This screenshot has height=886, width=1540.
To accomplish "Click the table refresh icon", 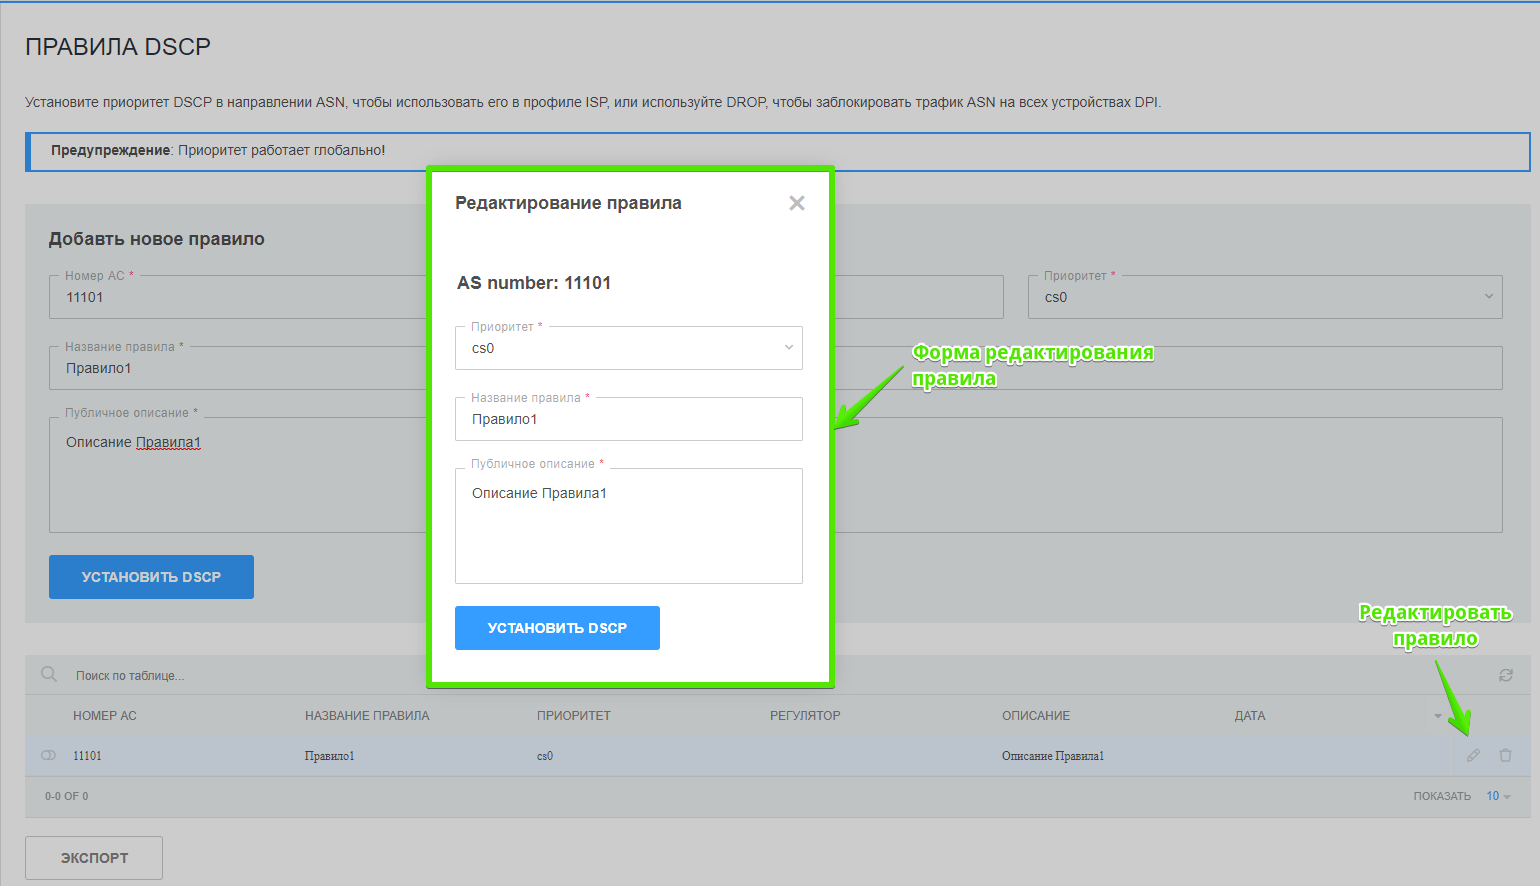I will point(1505,676).
